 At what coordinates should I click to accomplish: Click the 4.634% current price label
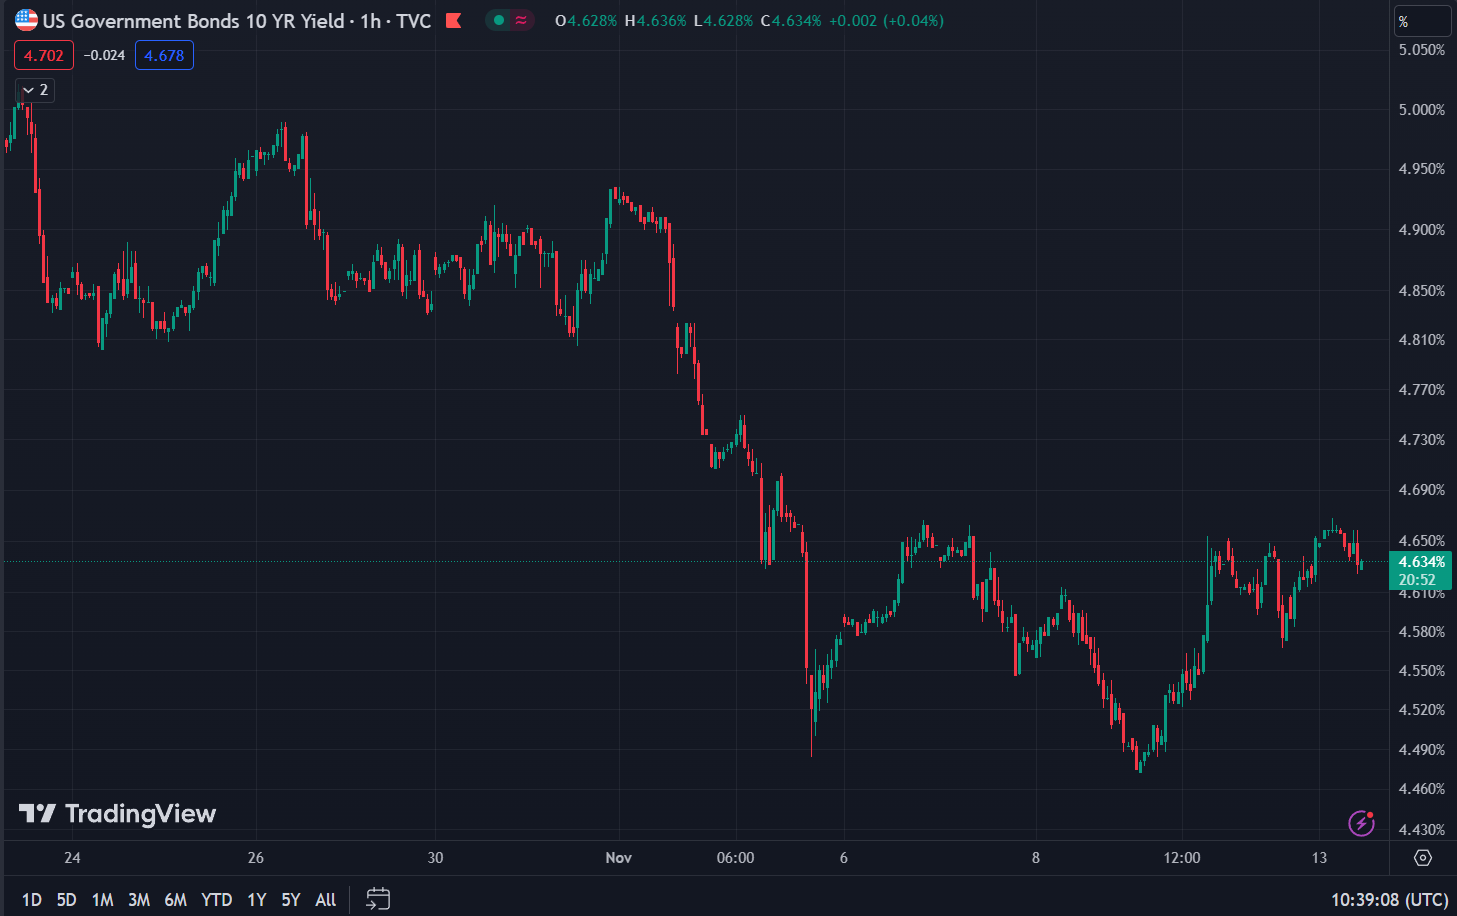pyautogui.click(x=1421, y=562)
